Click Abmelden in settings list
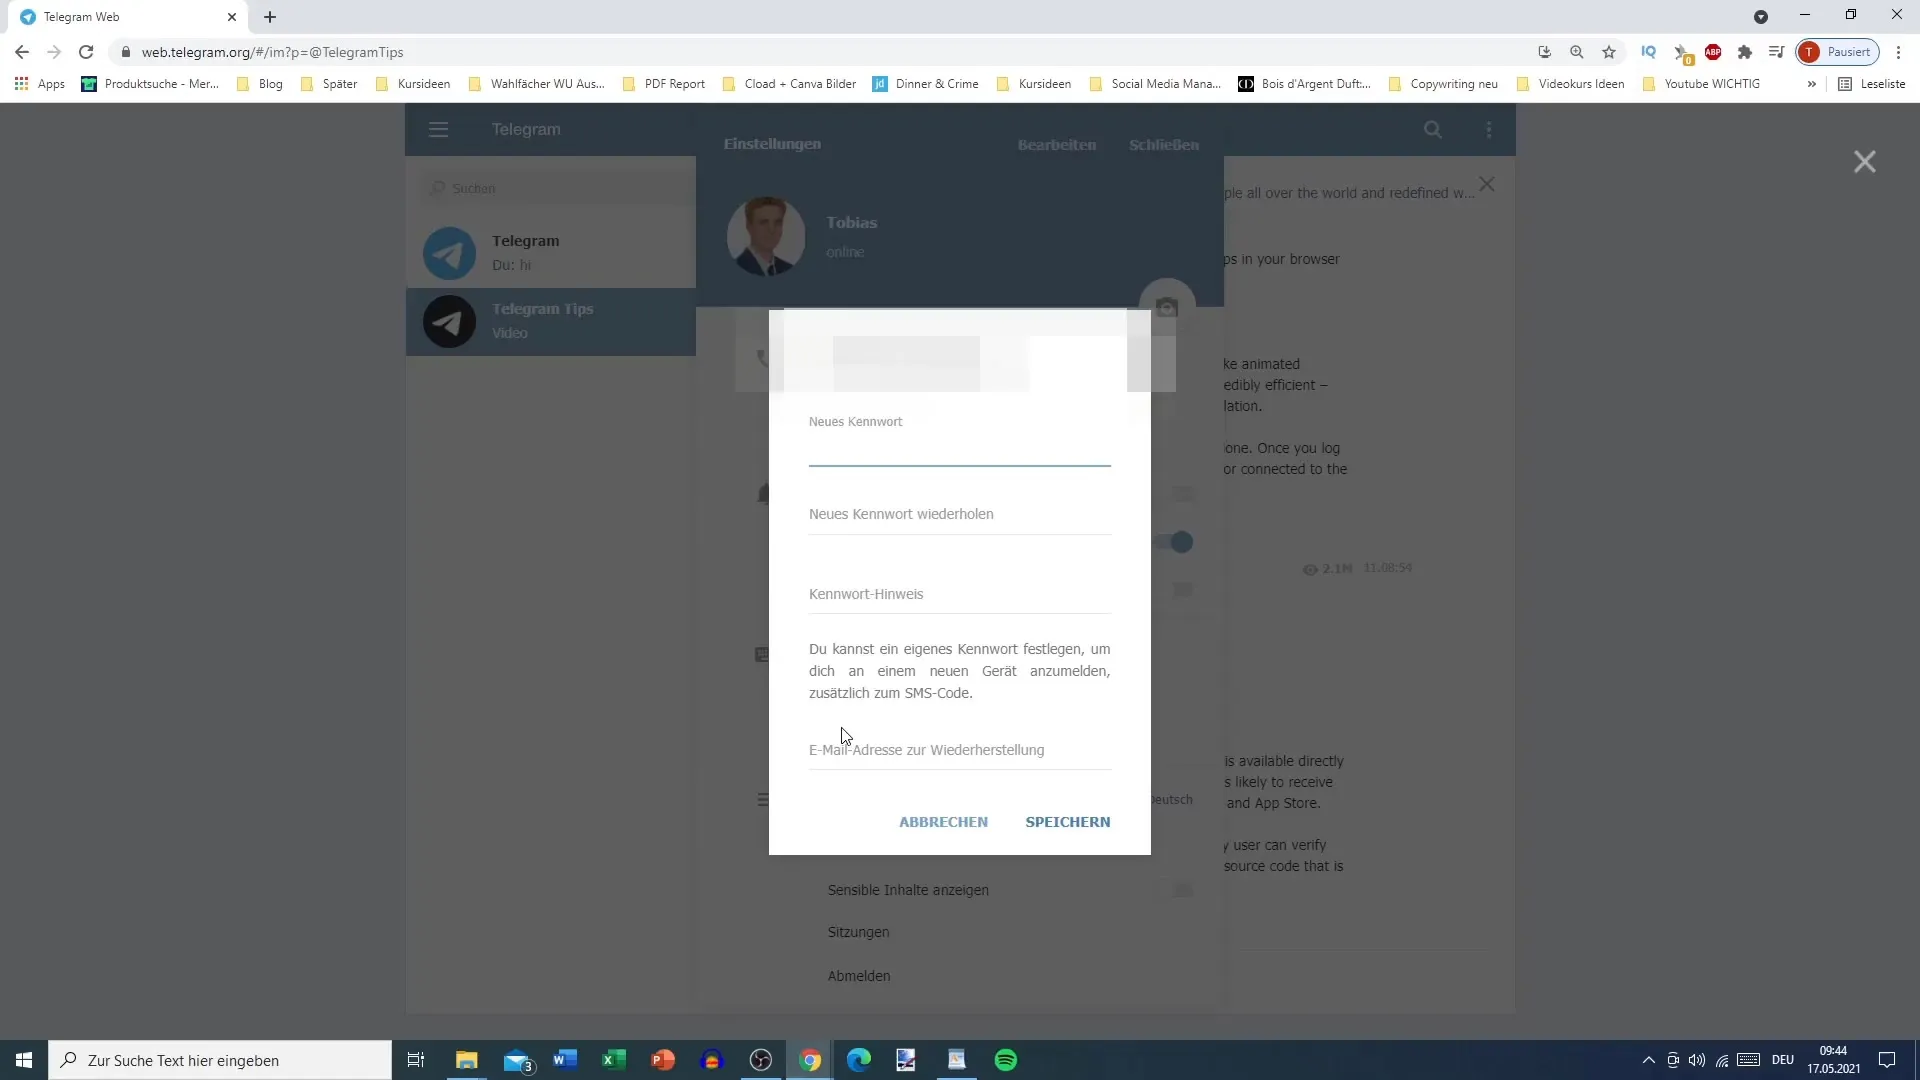The image size is (1920, 1080). point(858,976)
